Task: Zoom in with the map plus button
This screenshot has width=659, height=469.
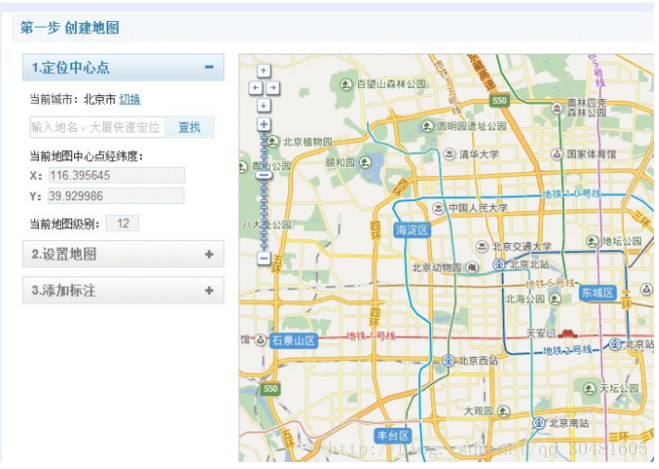Action: (x=264, y=124)
